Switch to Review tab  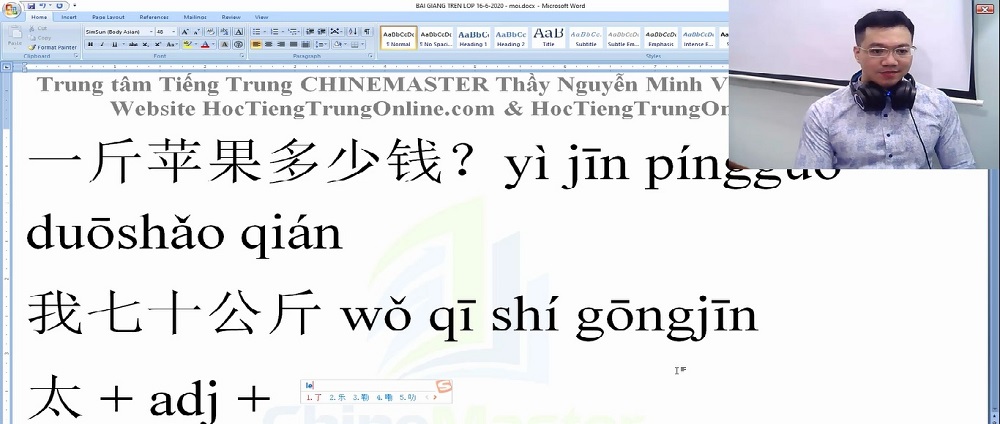tap(231, 17)
